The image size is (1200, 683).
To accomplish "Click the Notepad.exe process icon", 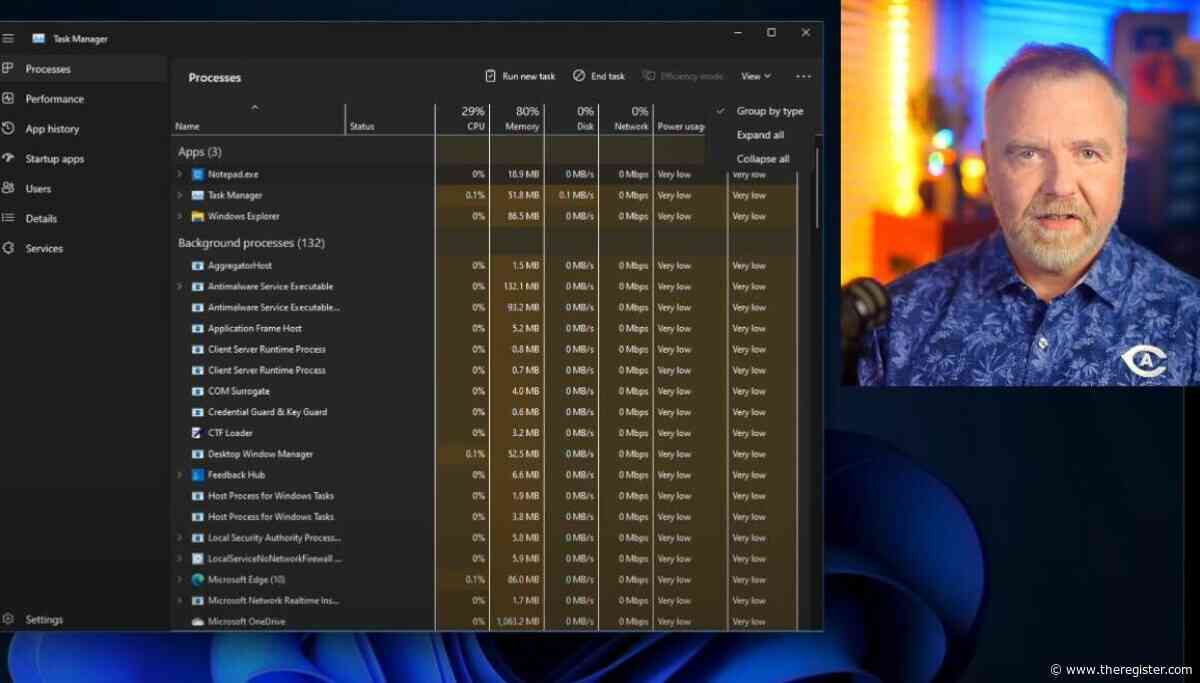I will 197,174.
